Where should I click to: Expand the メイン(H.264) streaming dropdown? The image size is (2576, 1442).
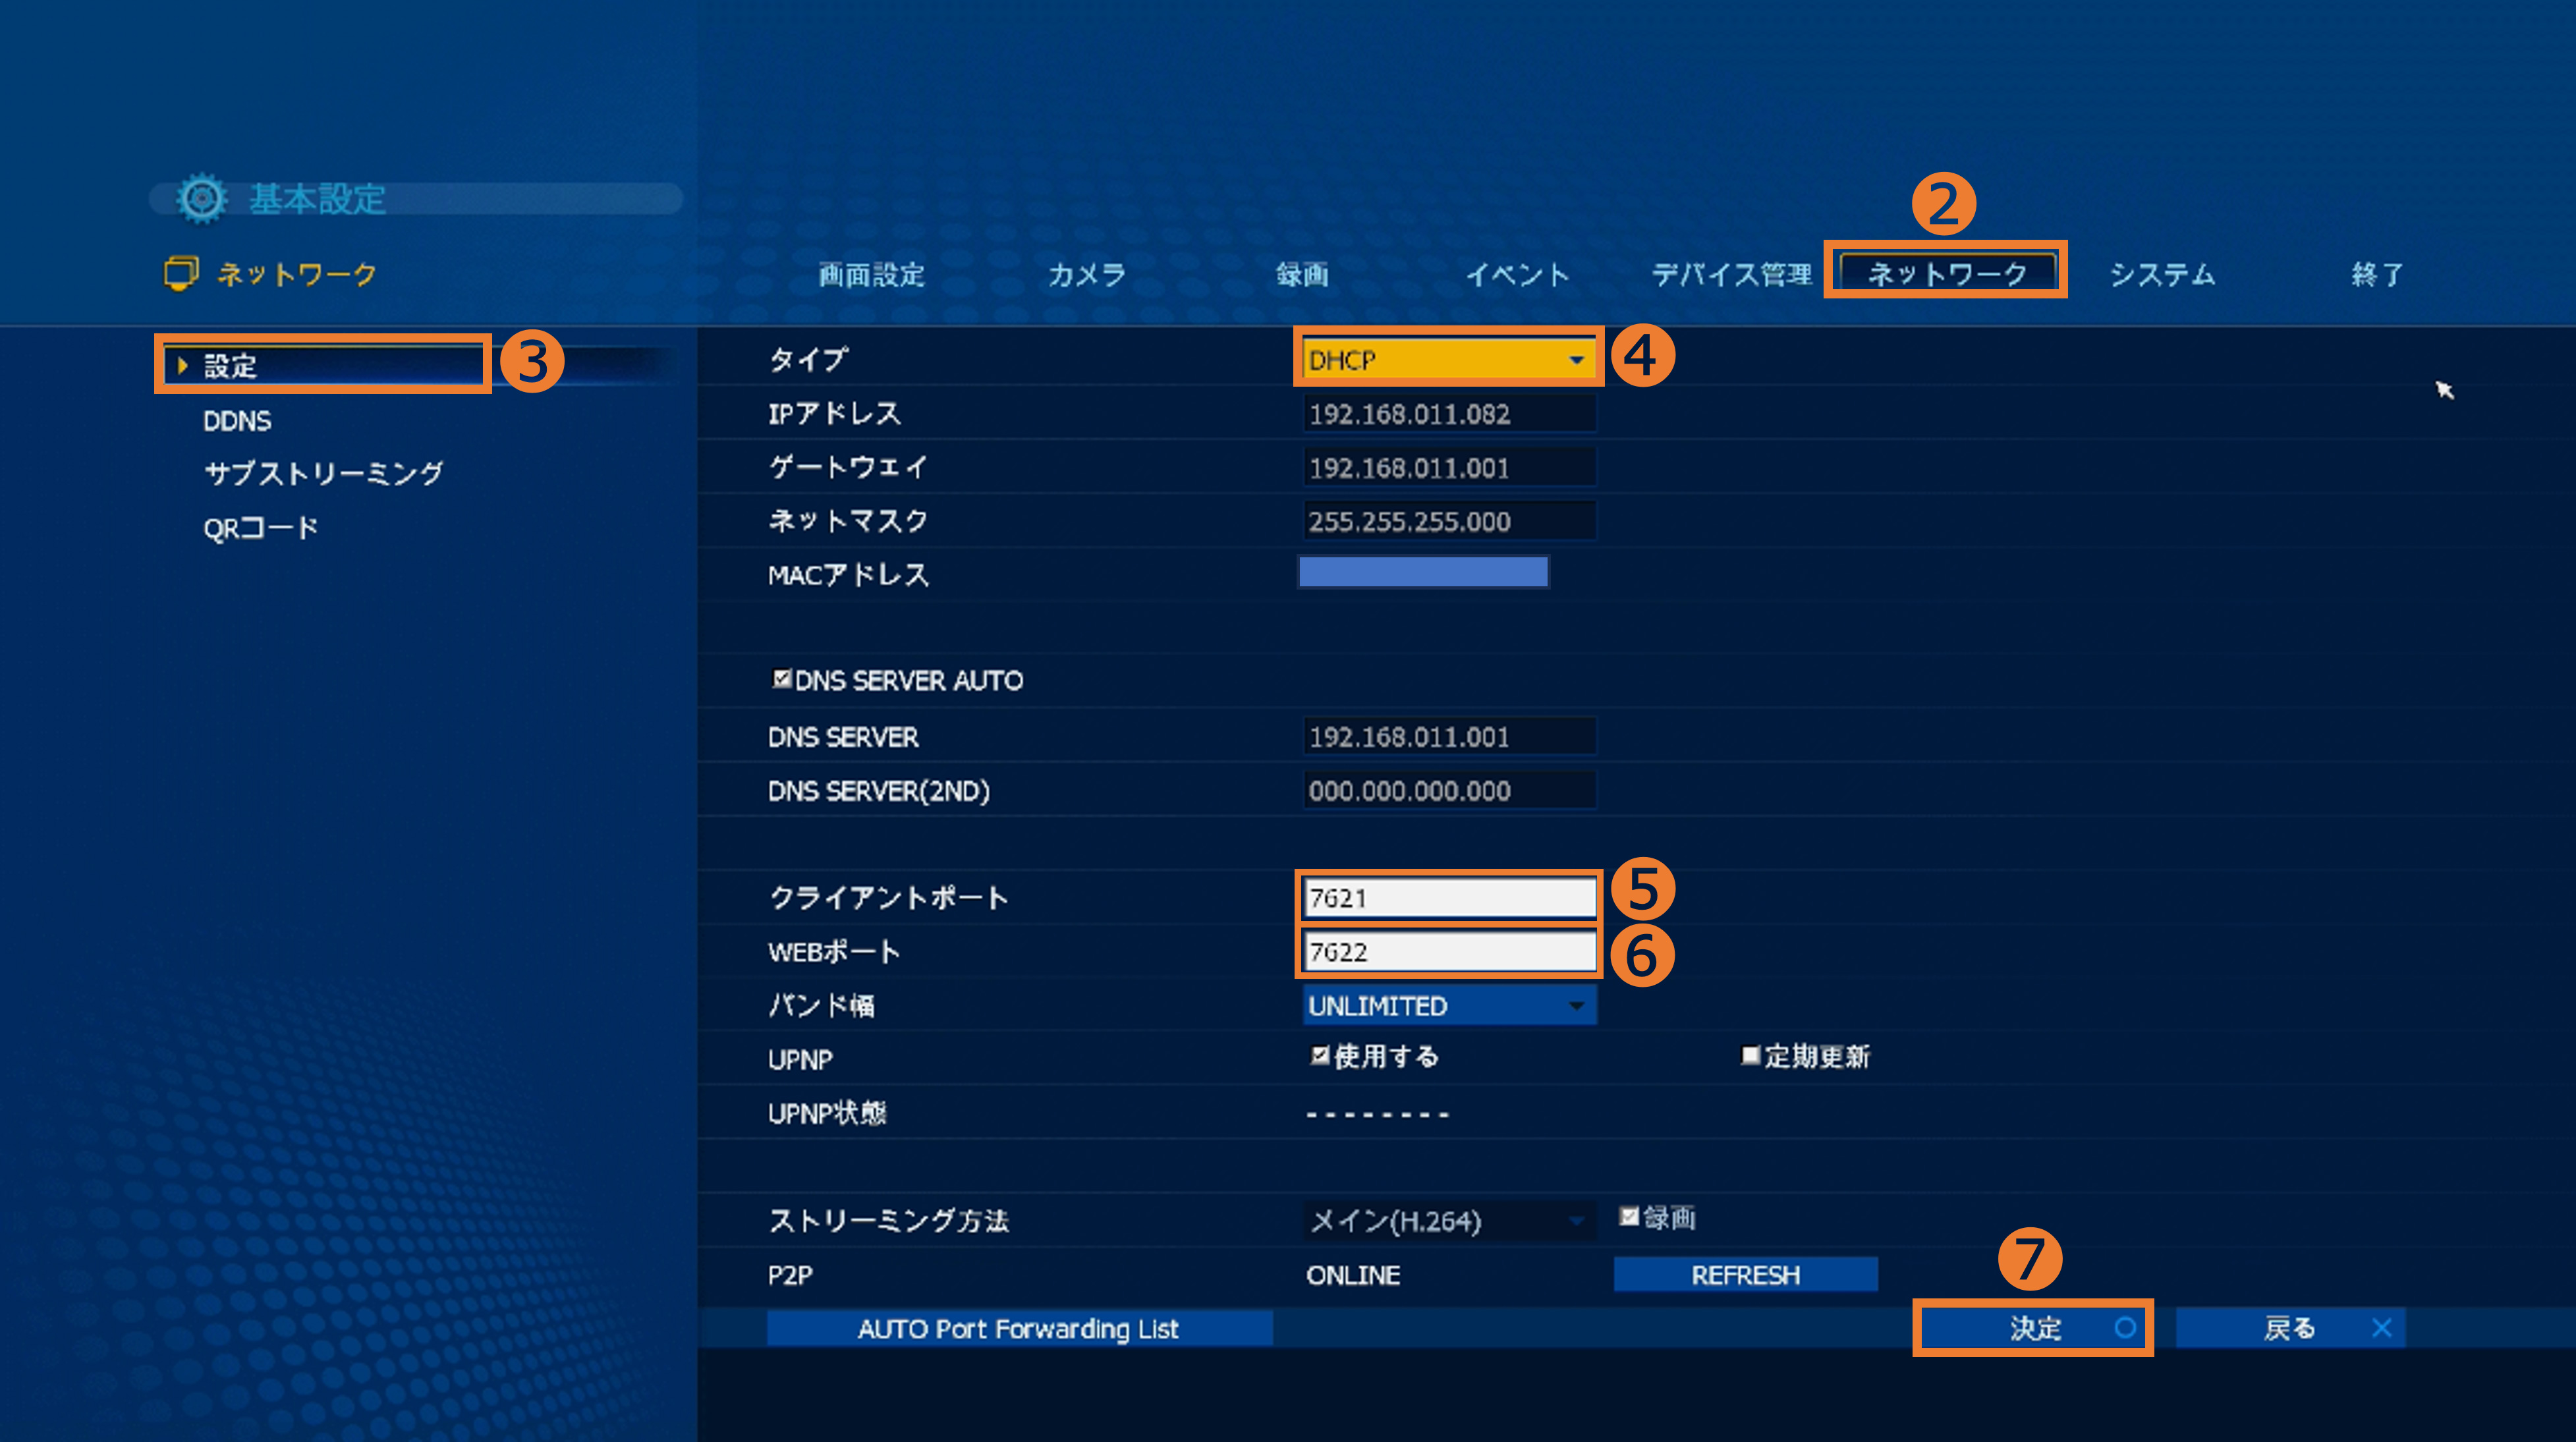coord(1448,1221)
